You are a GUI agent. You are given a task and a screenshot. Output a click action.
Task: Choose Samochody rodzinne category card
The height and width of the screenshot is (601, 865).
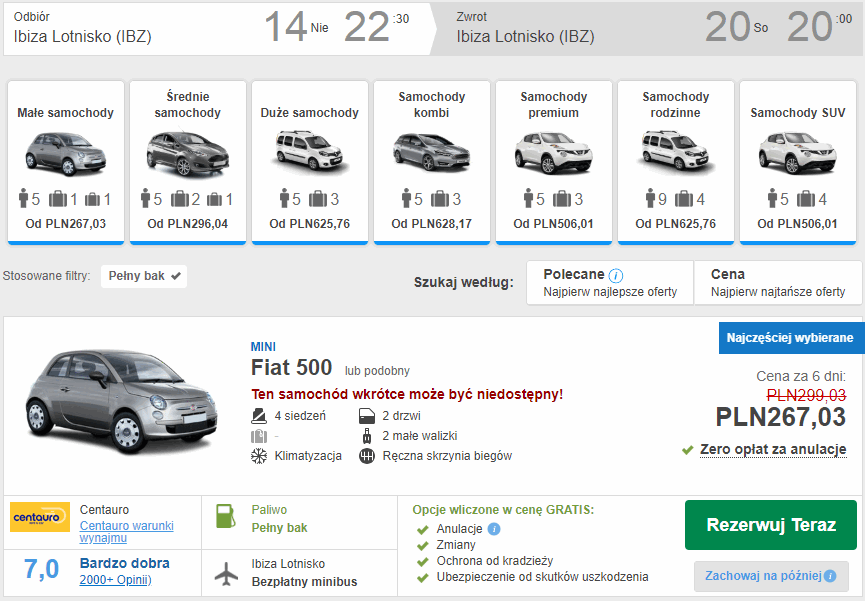point(676,161)
